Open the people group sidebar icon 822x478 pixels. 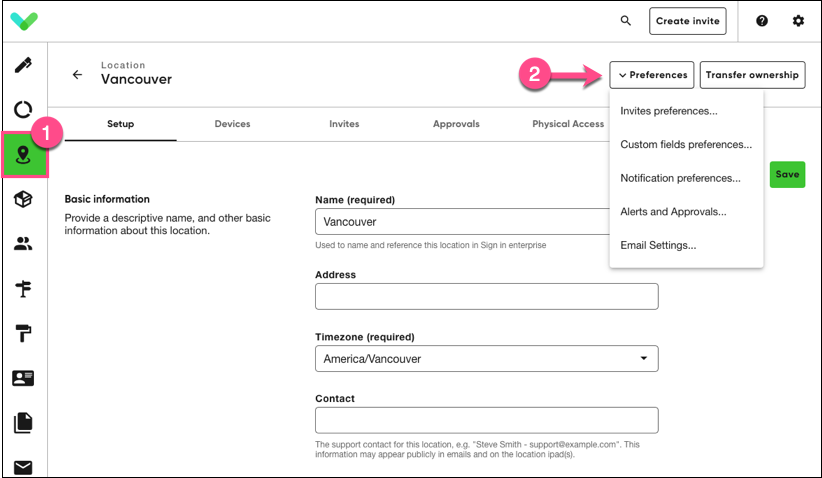click(23, 244)
